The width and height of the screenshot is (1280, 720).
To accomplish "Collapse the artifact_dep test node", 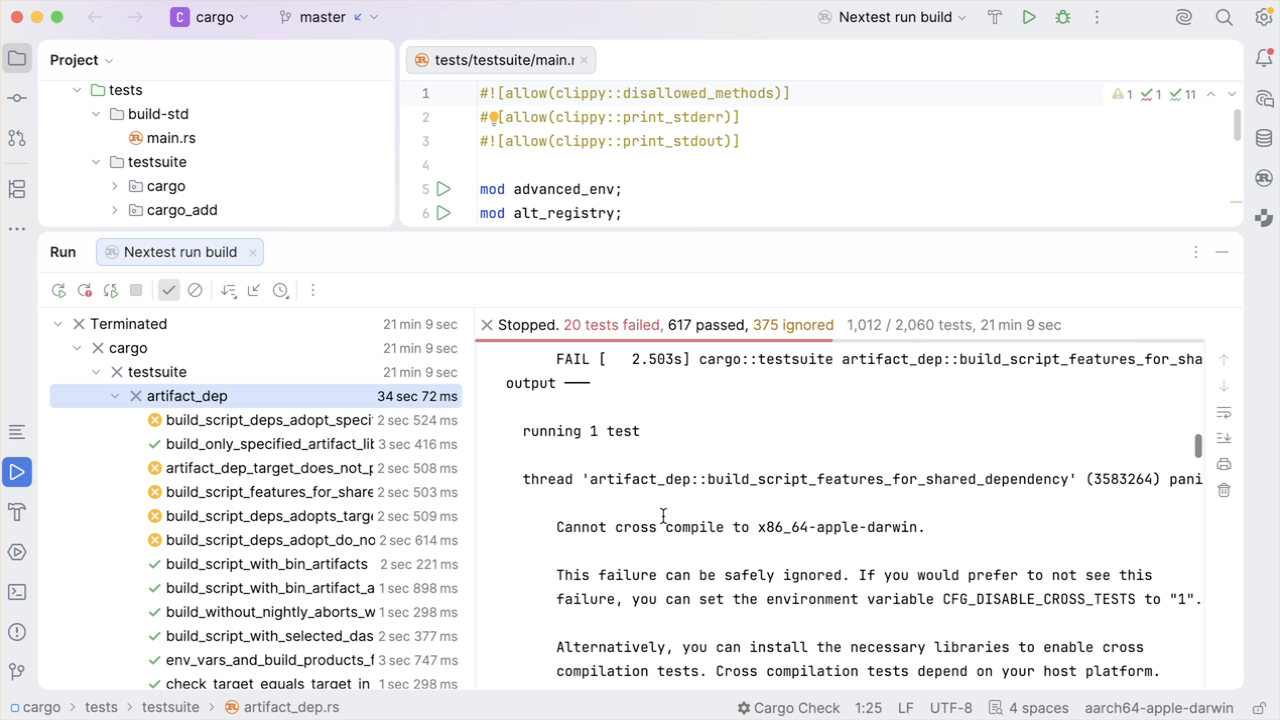I will 115,396.
